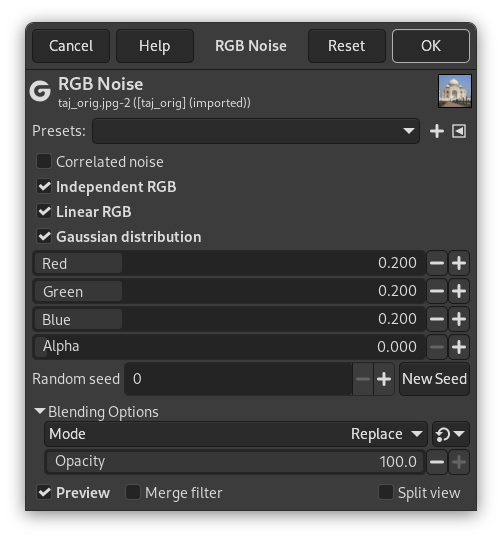Image resolution: width=502 pixels, height=539 pixels.
Task: Decrease Opacity with the minus button
Action: [437, 462]
